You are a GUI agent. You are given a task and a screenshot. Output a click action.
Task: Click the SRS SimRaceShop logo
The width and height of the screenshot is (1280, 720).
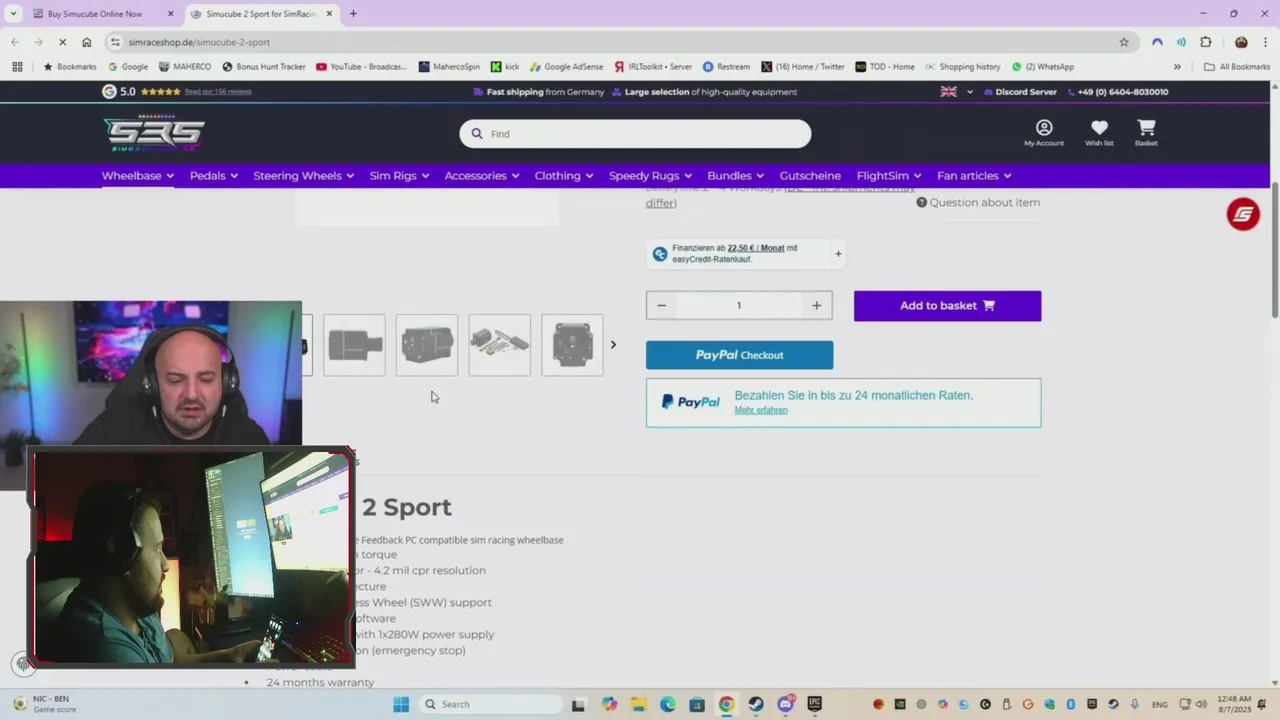[x=154, y=133]
